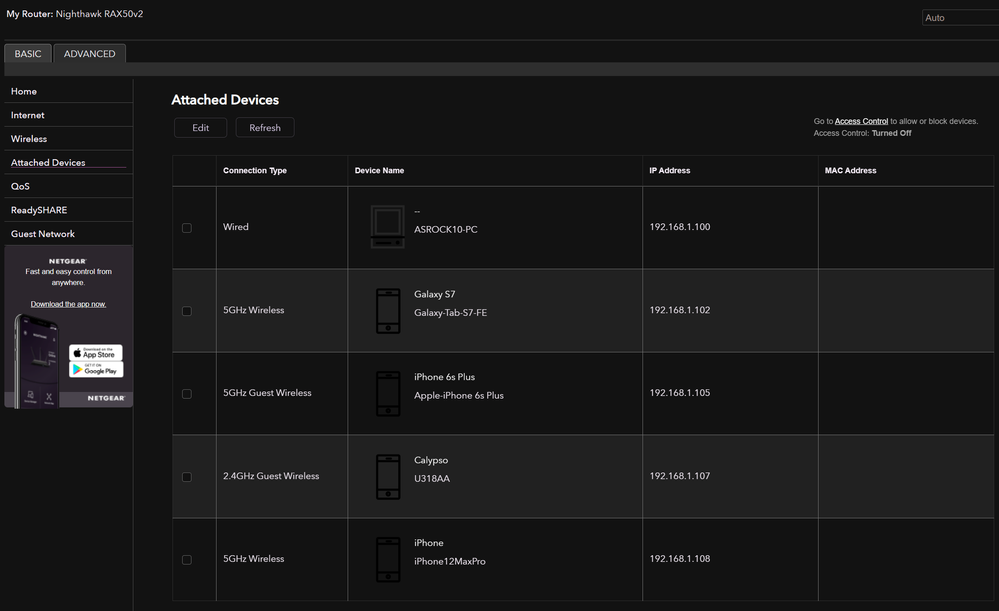Click the Edit button
999x611 pixels.
click(x=200, y=128)
